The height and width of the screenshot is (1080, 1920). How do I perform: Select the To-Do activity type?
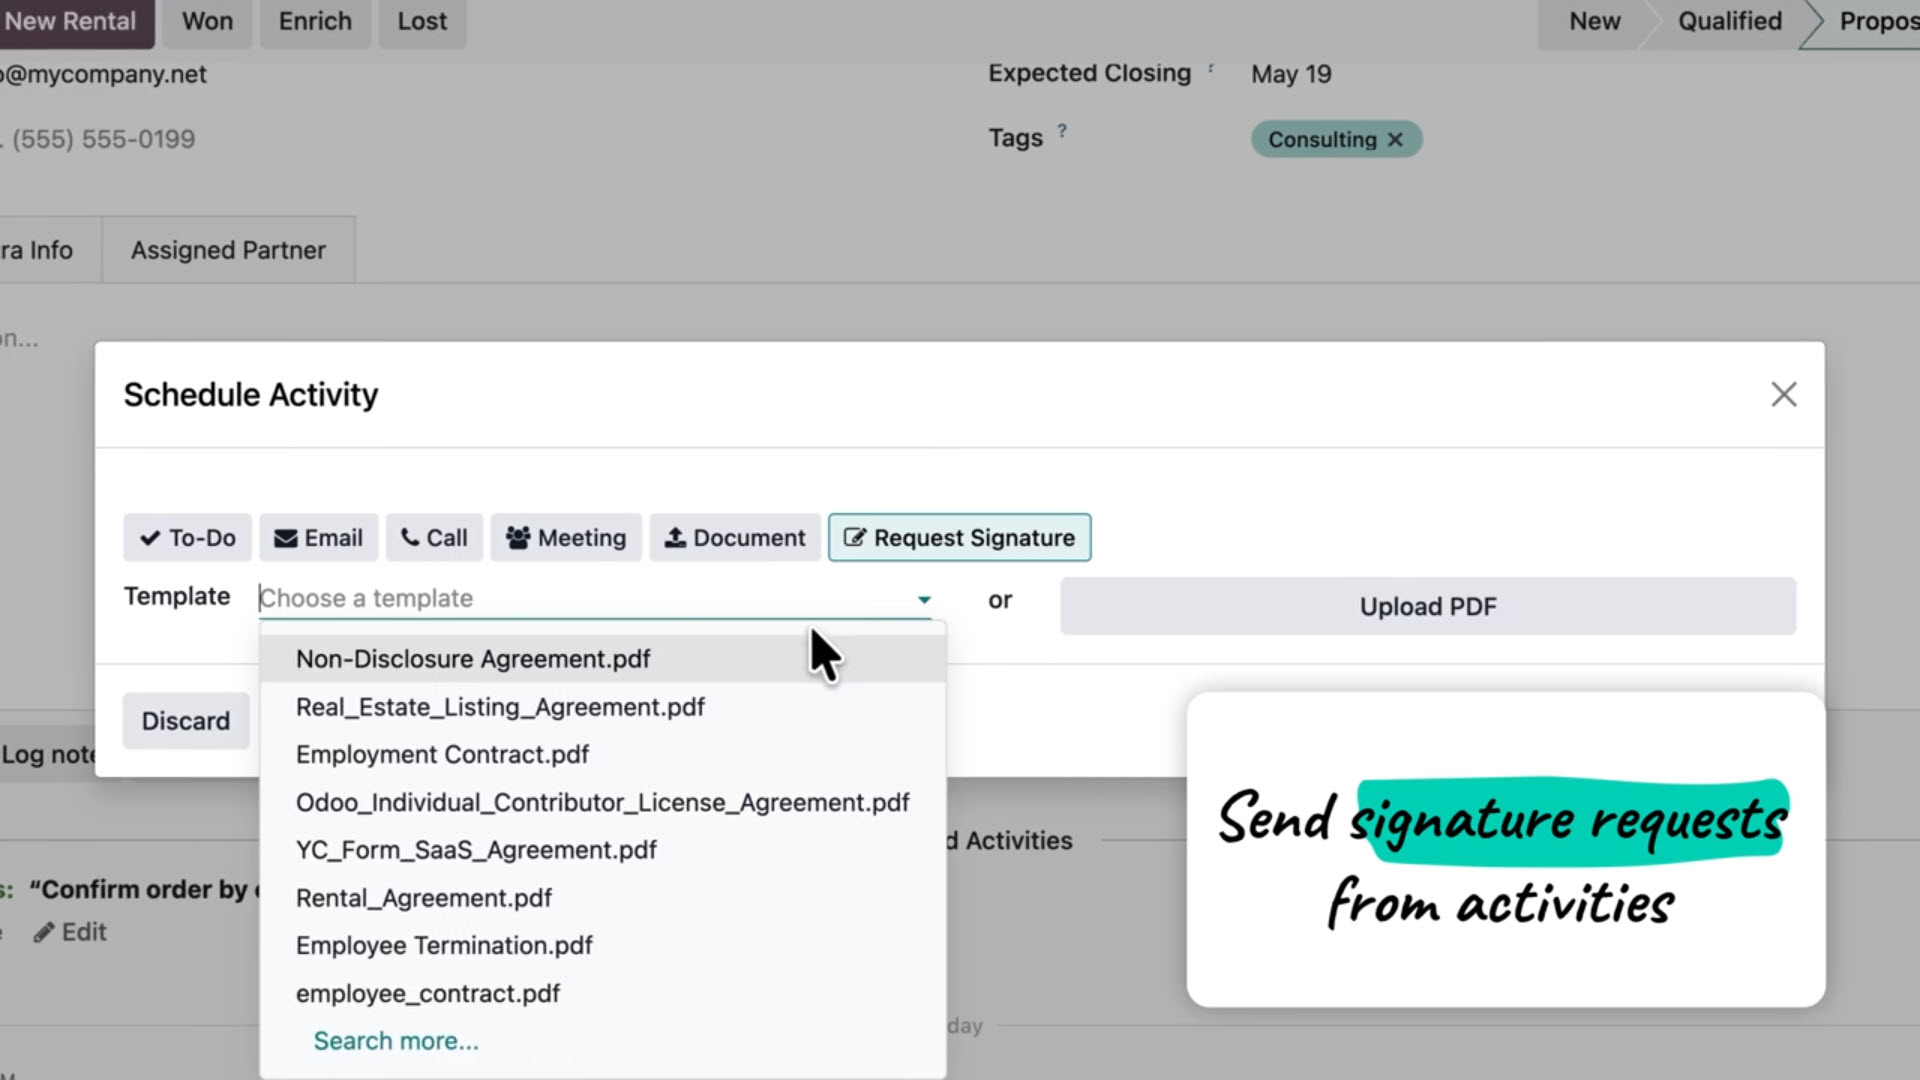[187, 537]
